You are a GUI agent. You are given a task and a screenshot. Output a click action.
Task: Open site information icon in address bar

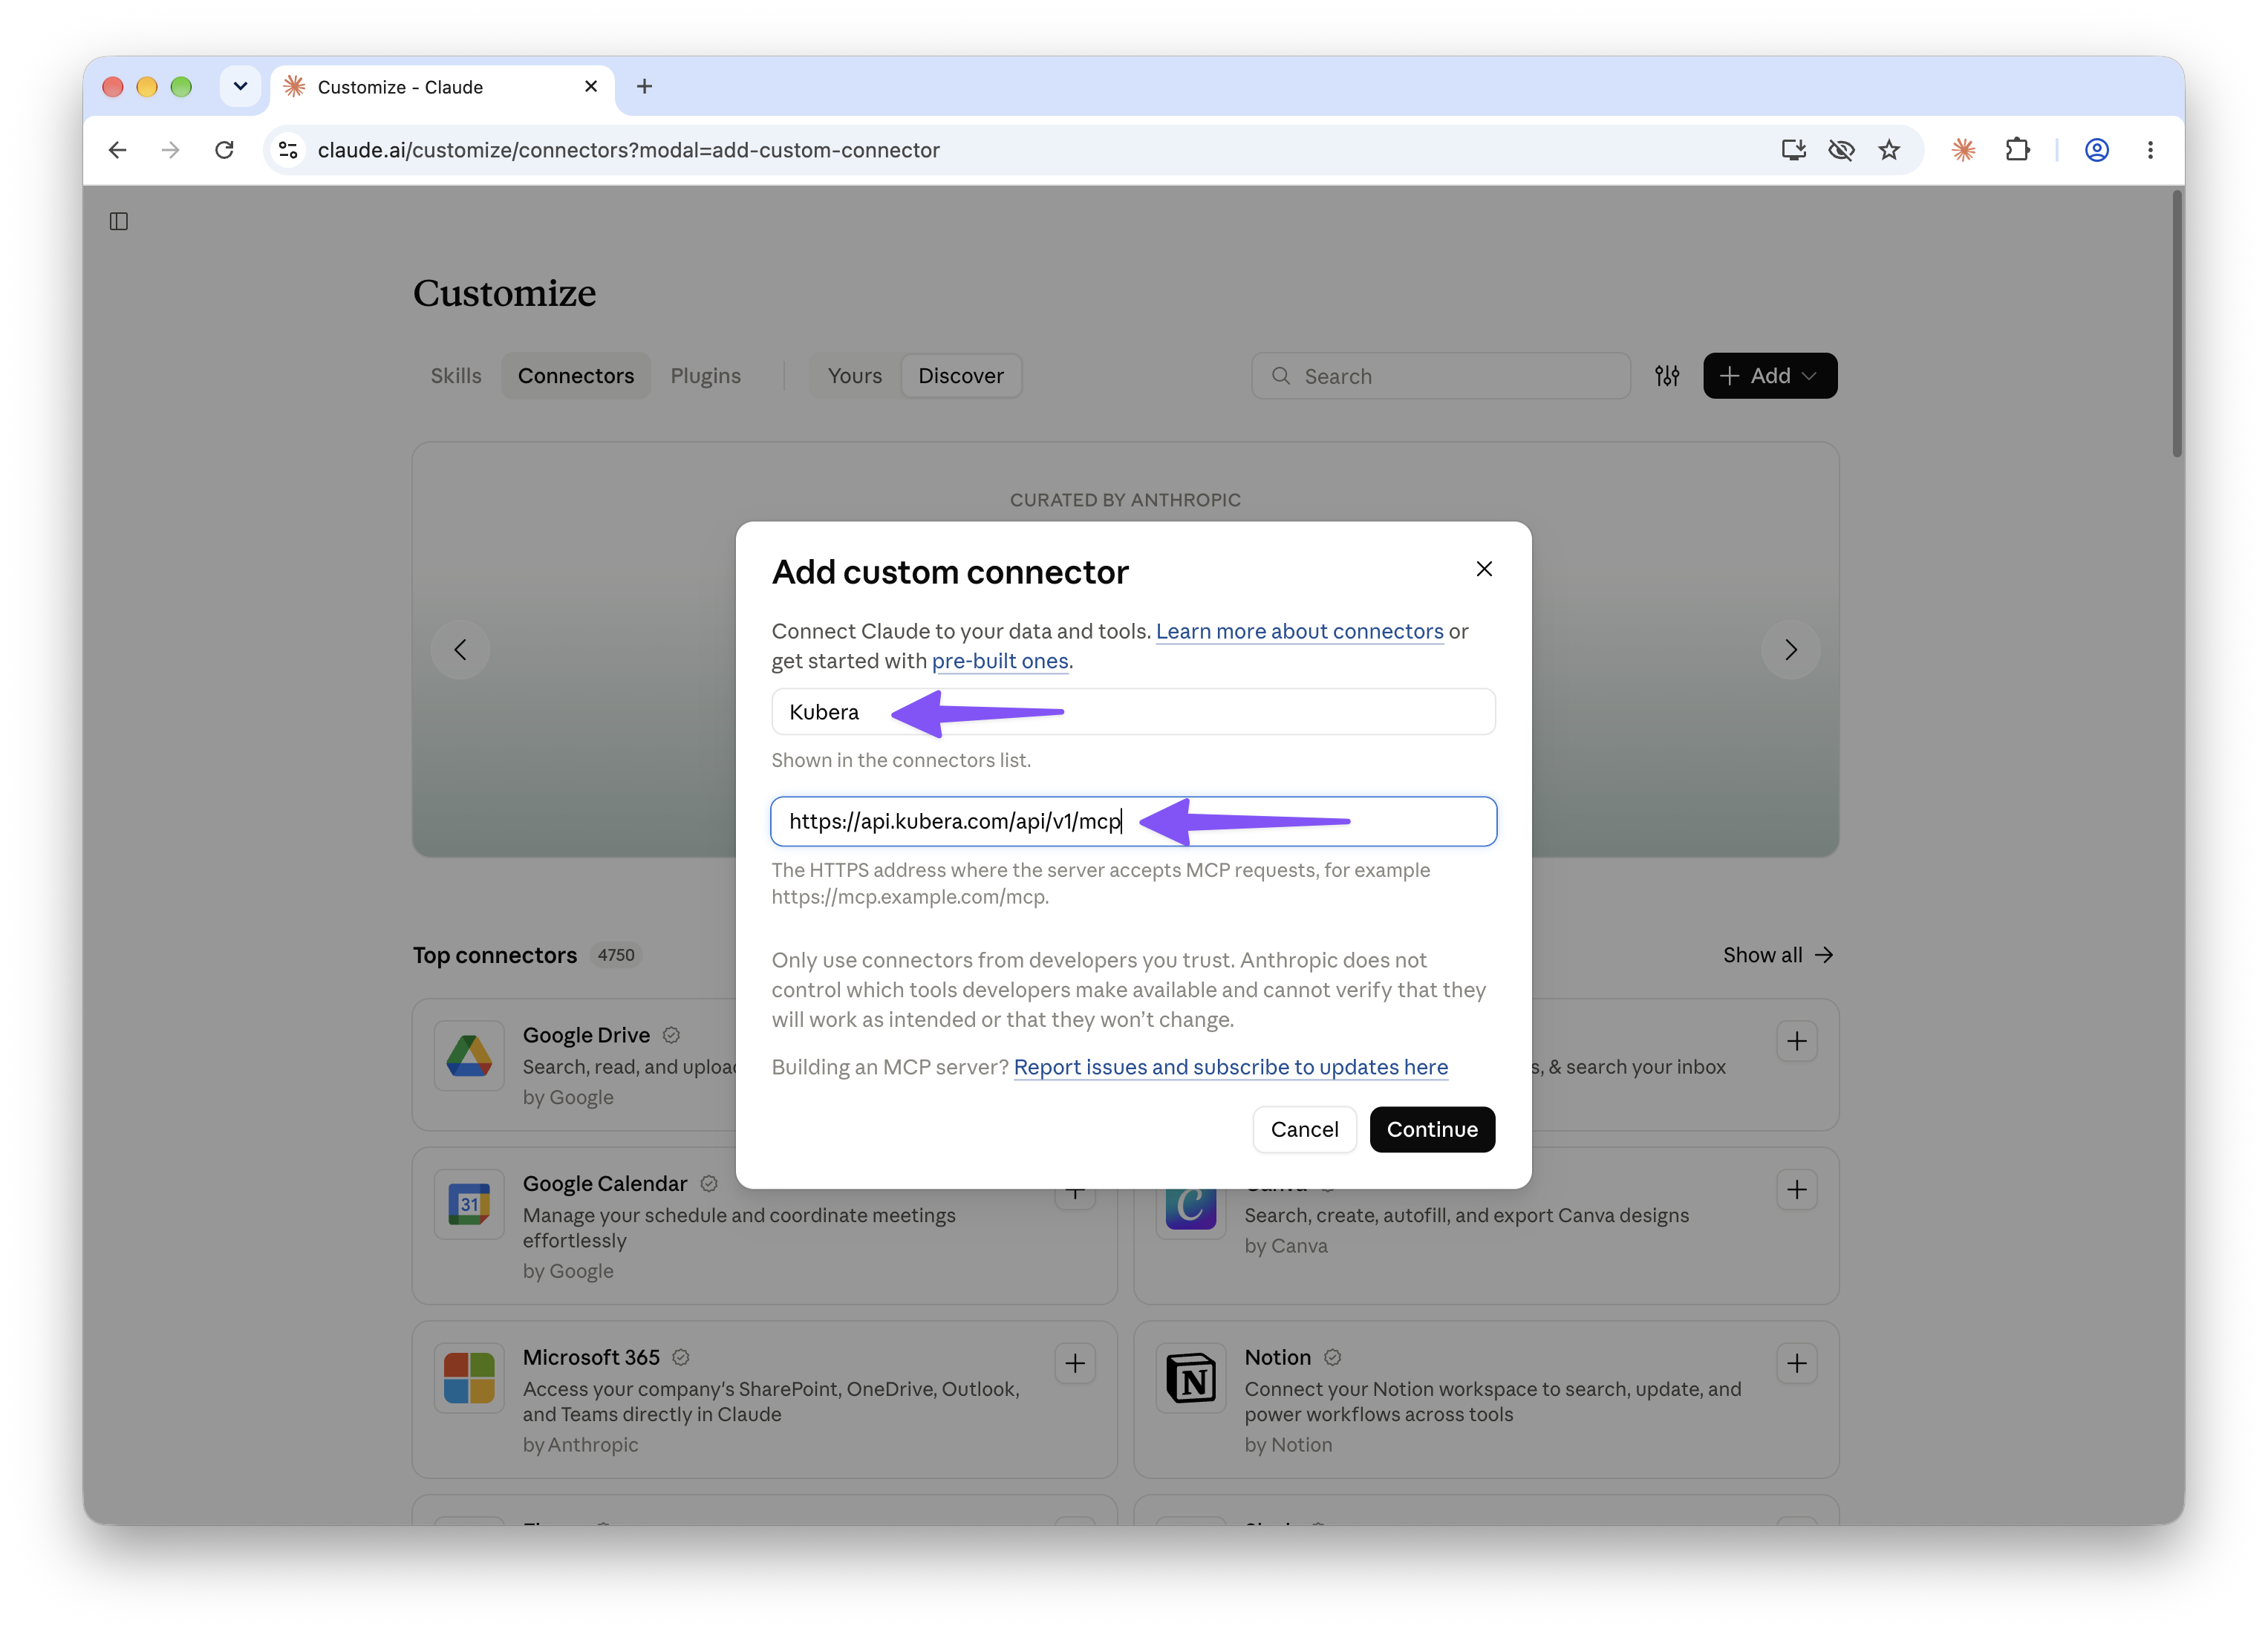(288, 150)
